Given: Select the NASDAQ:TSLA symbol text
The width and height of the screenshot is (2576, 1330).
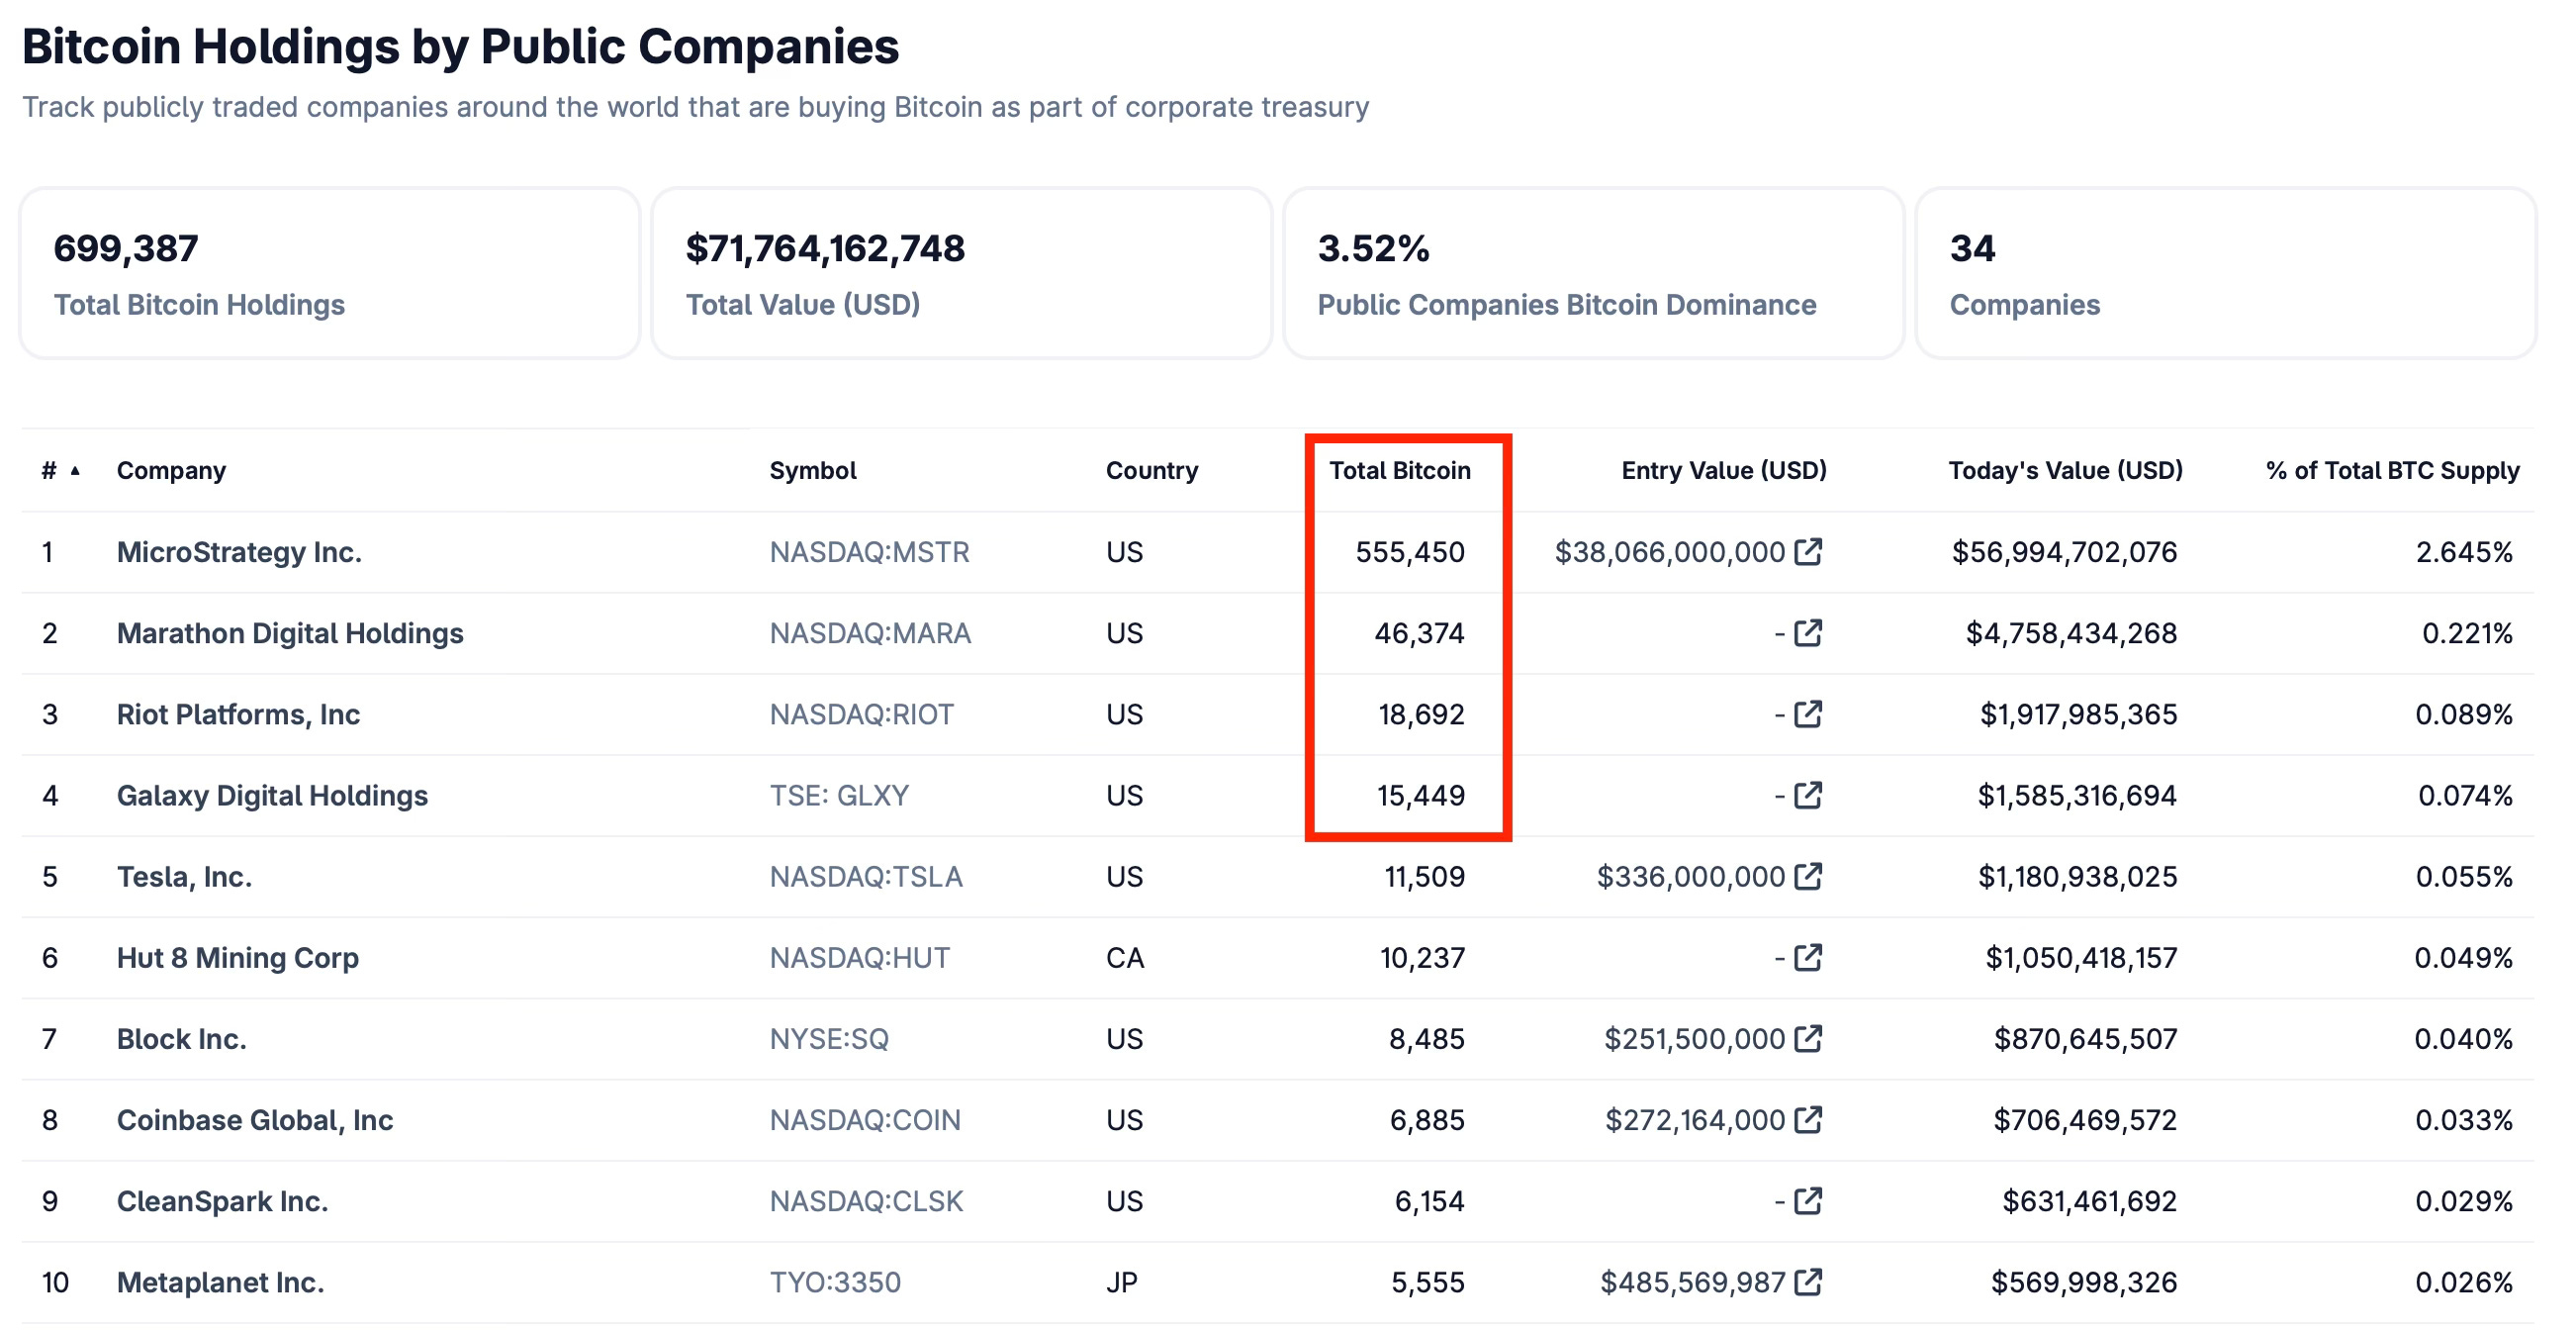Looking at the screenshot, I should tap(865, 877).
